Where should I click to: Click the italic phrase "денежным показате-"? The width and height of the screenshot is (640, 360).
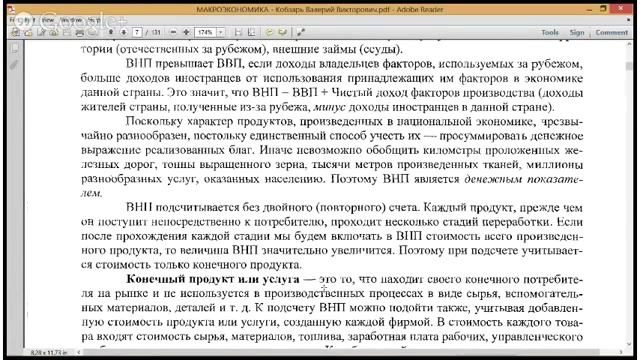coord(524,179)
